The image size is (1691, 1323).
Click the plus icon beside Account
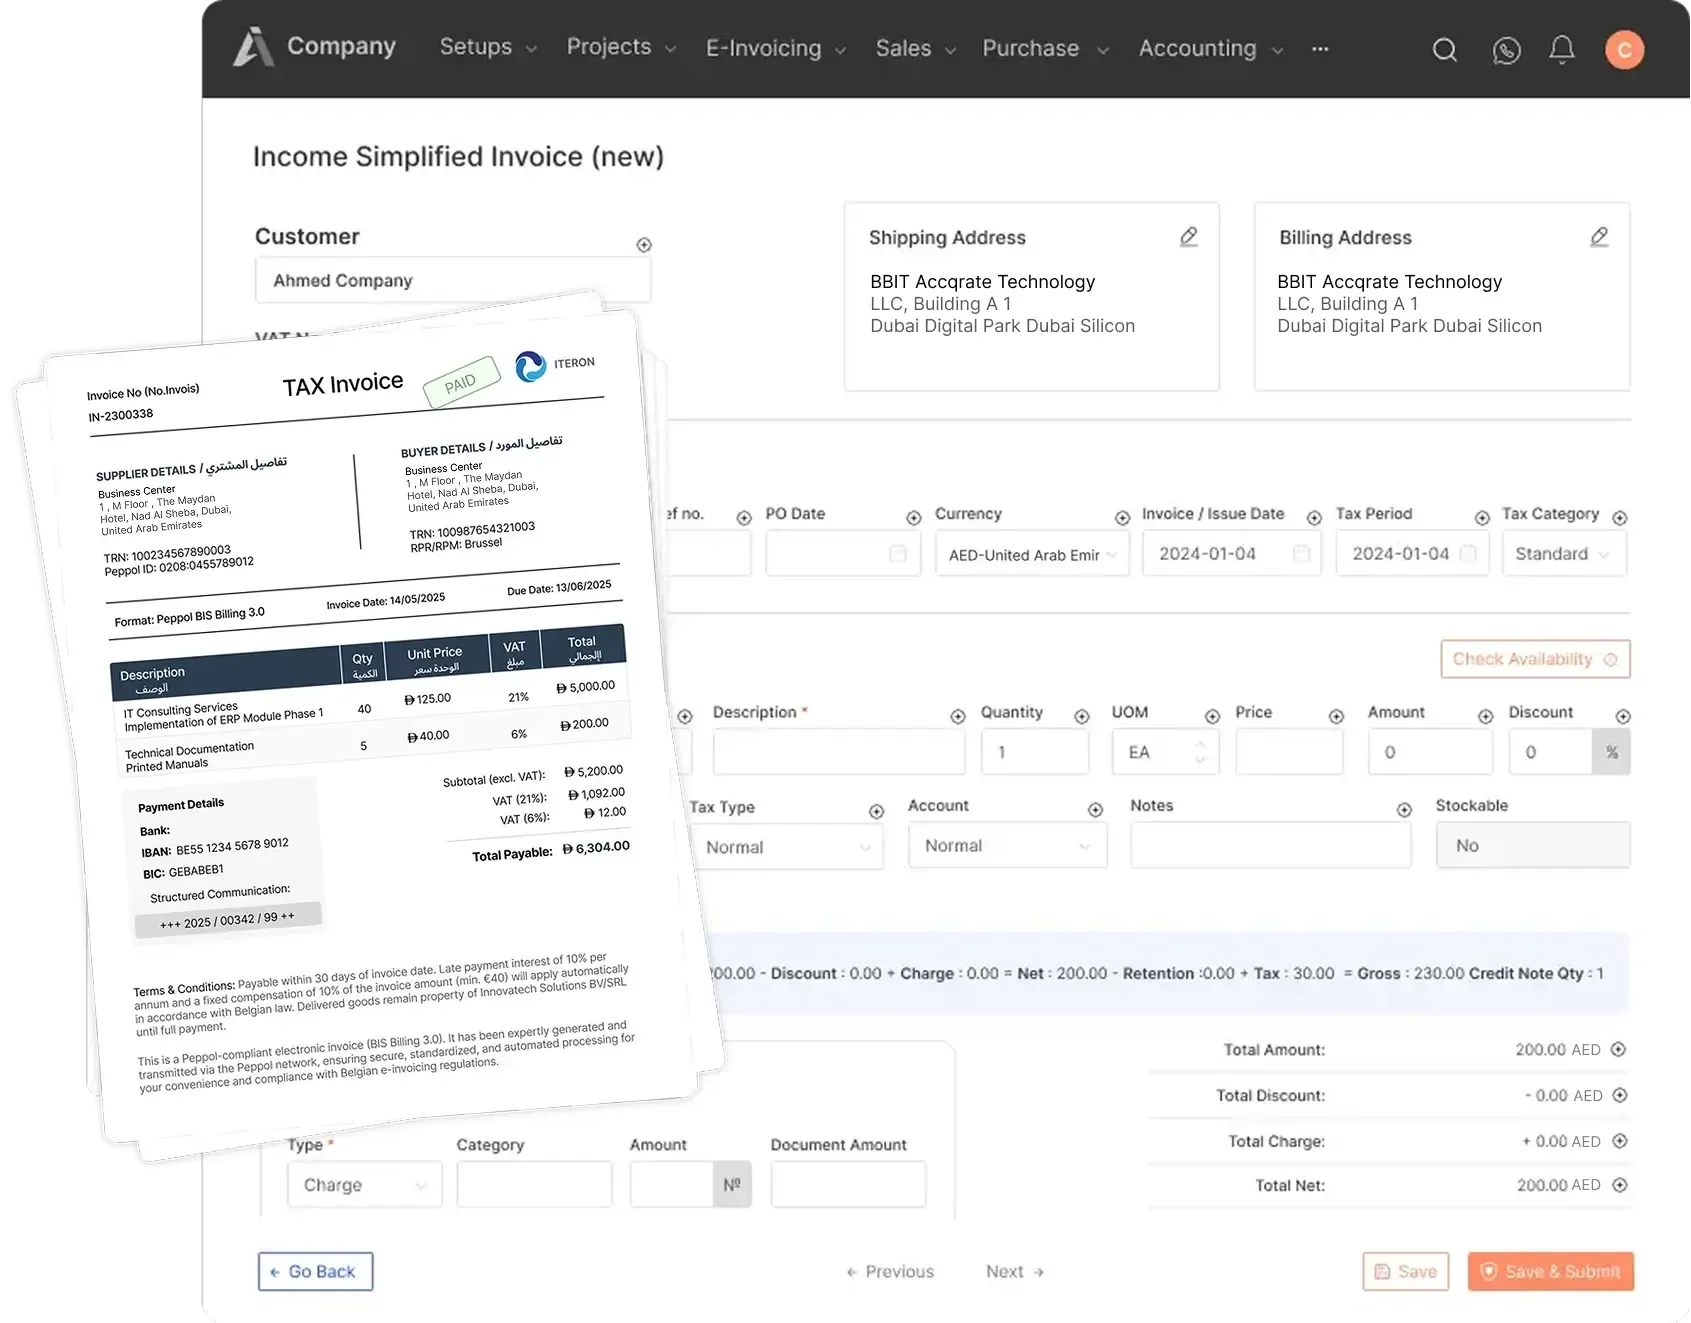coord(1095,810)
